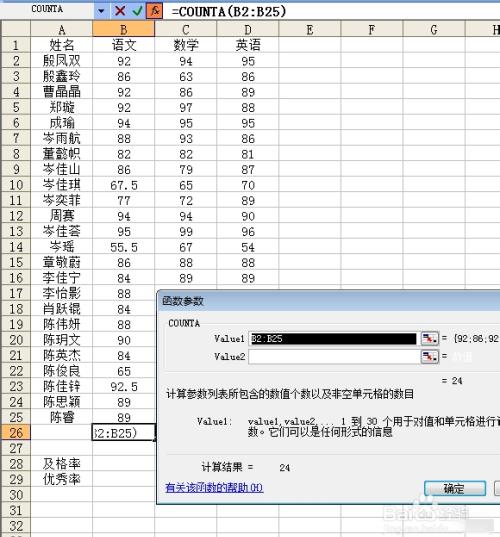
Task: Select the 79 score in column C
Action: [x=186, y=170]
